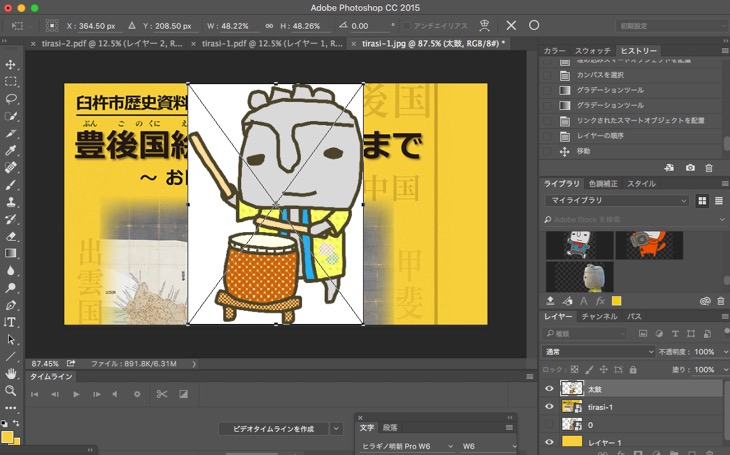Select the orange camera character library thumbnail
The width and height of the screenshot is (730, 455).
pos(648,245)
